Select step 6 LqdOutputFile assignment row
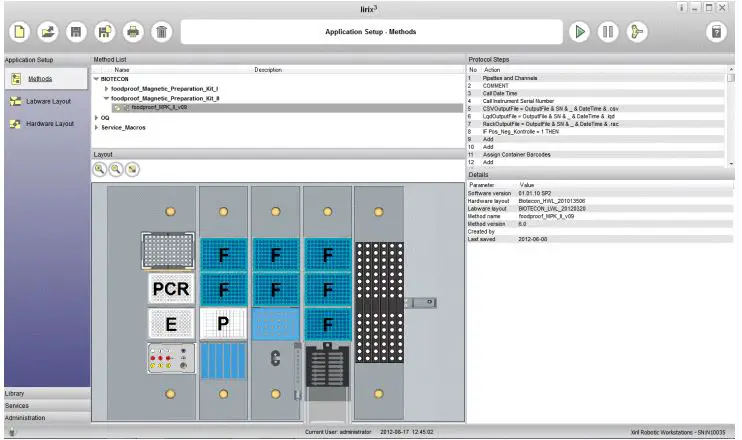Screen dimensions: 742x440 pyautogui.click(x=596, y=116)
